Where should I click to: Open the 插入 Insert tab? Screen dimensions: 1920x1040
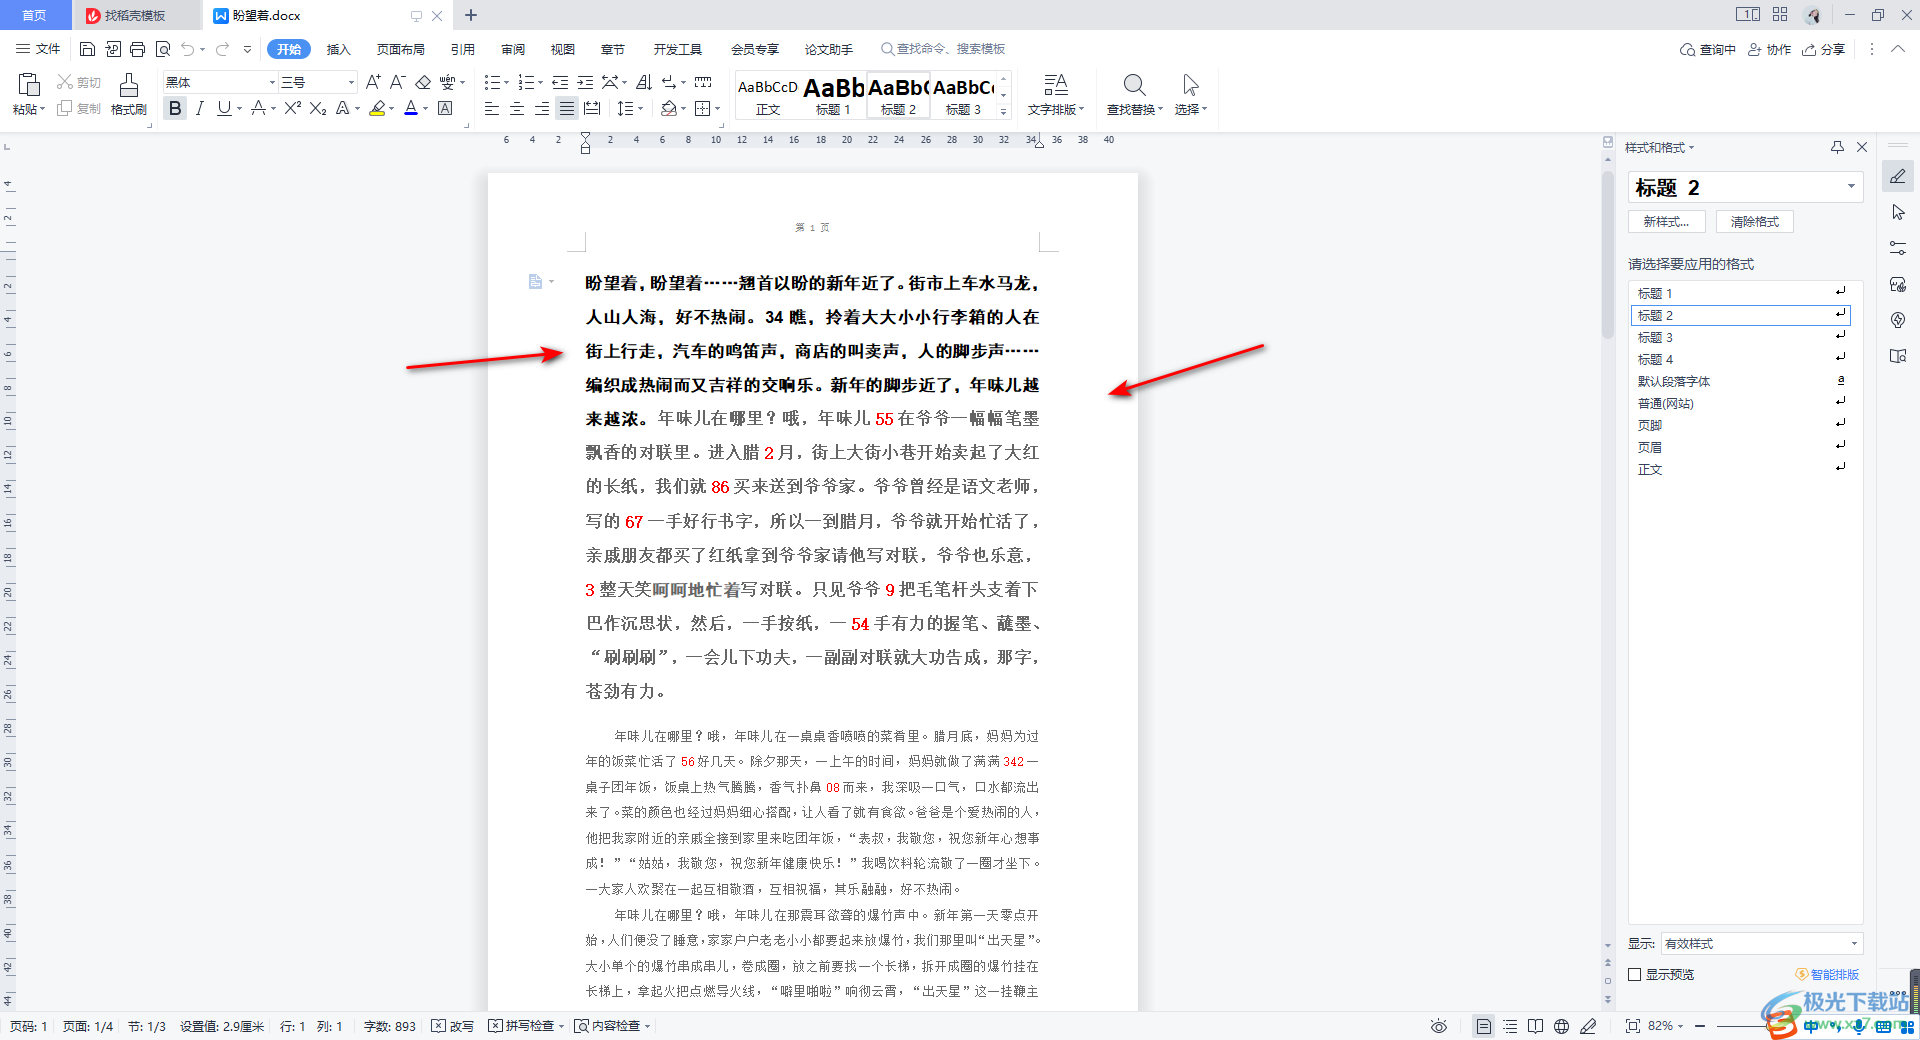tap(339, 49)
